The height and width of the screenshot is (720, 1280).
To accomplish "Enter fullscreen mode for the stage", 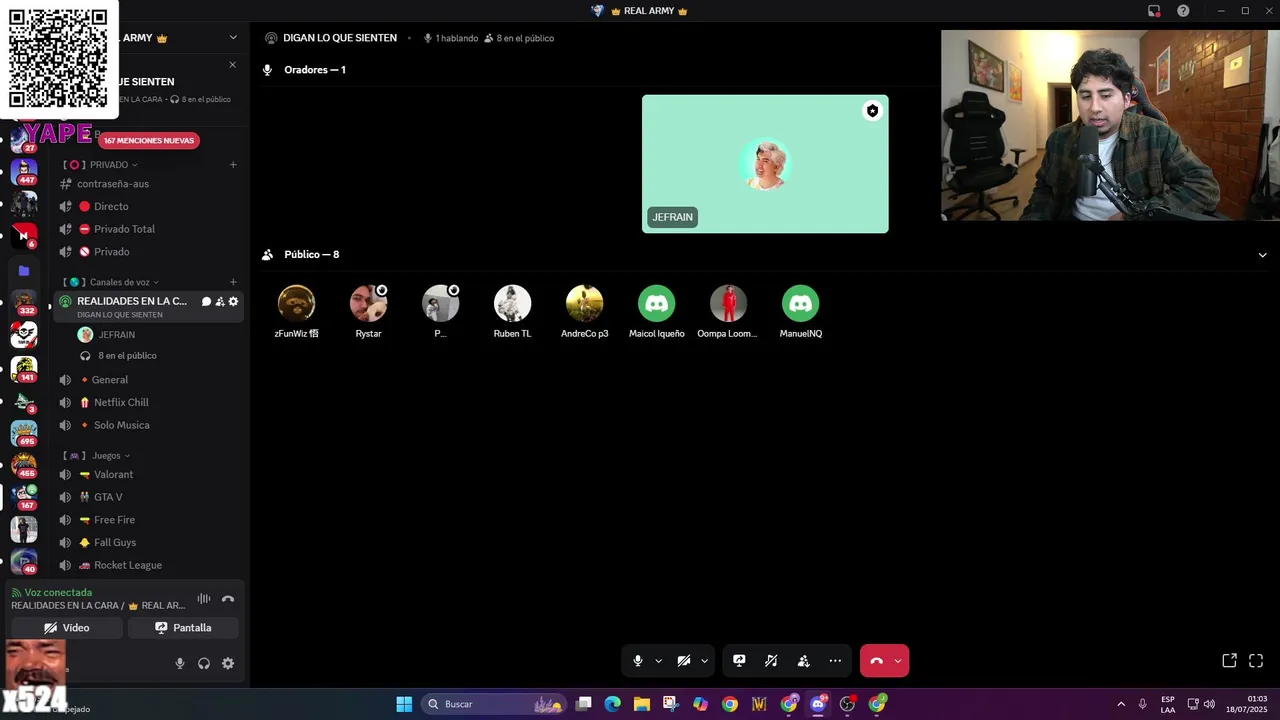I will click(x=1256, y=661).
